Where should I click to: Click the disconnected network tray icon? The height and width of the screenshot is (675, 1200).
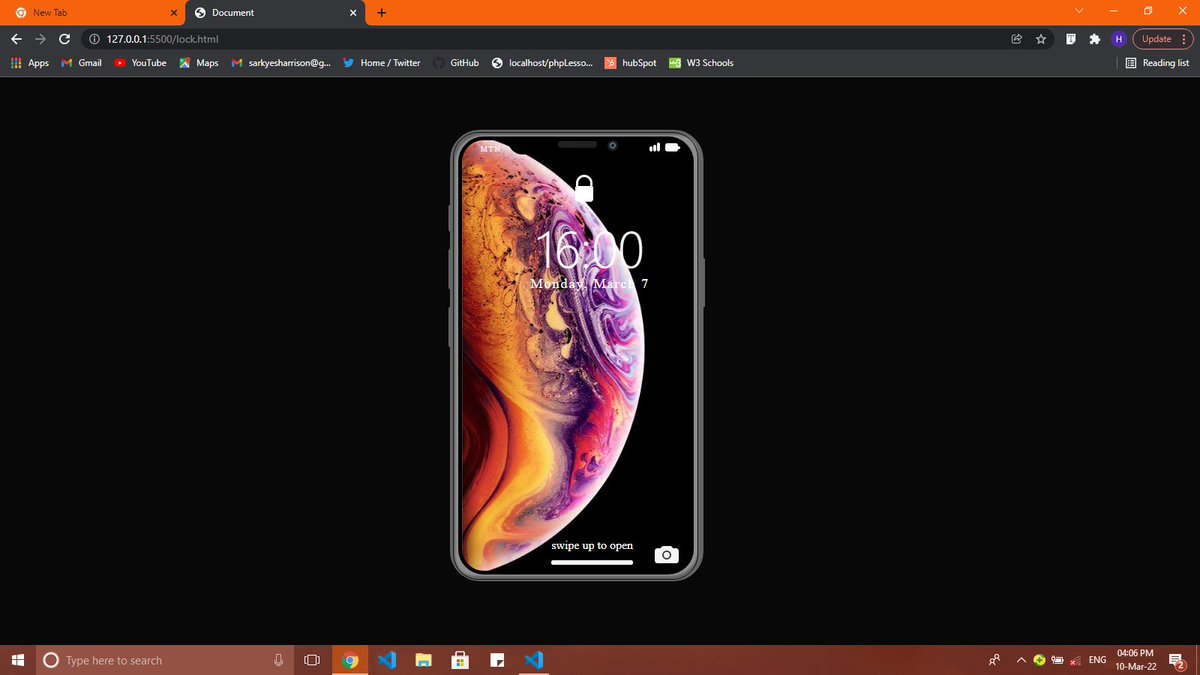point(1075,661)
